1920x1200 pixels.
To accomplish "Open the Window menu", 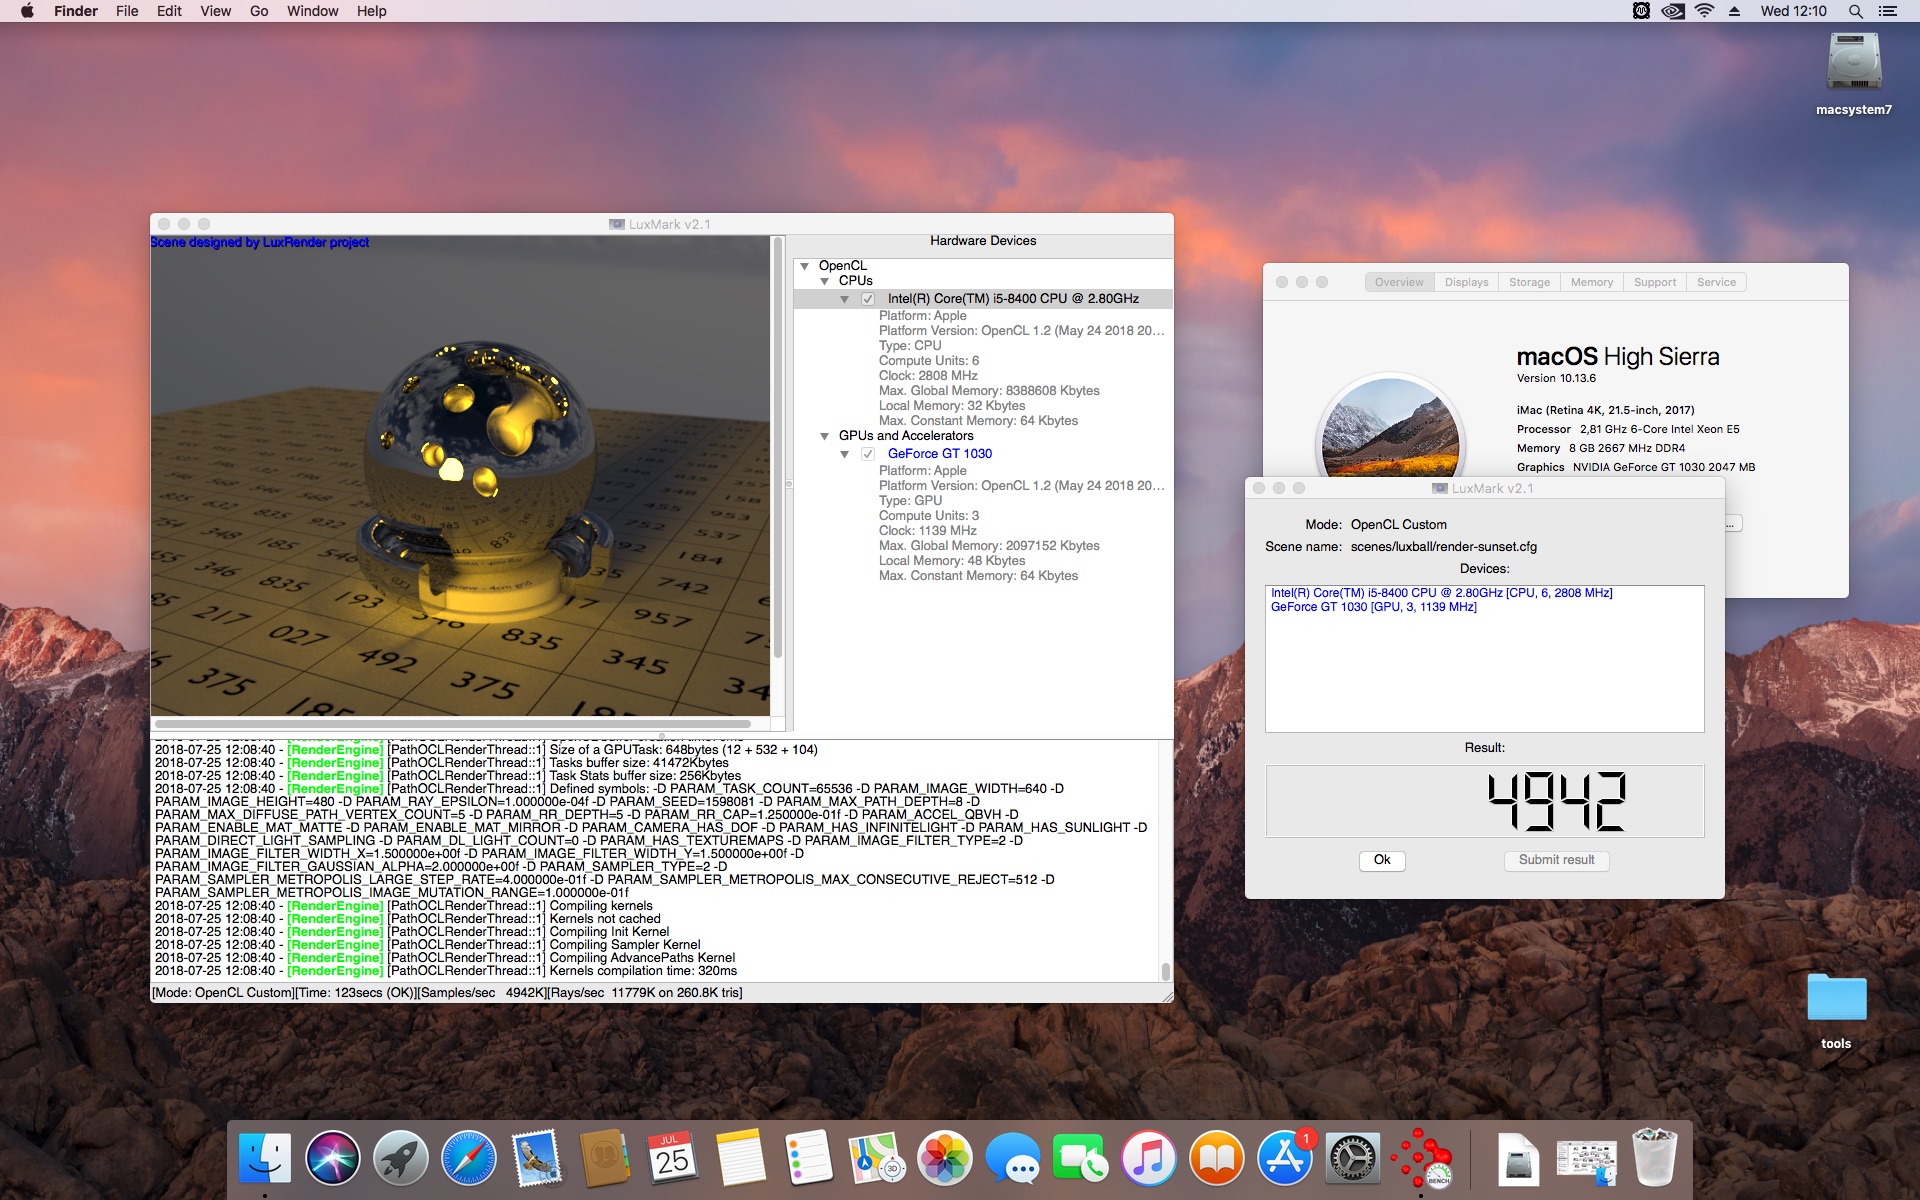I will coord(312,11).
